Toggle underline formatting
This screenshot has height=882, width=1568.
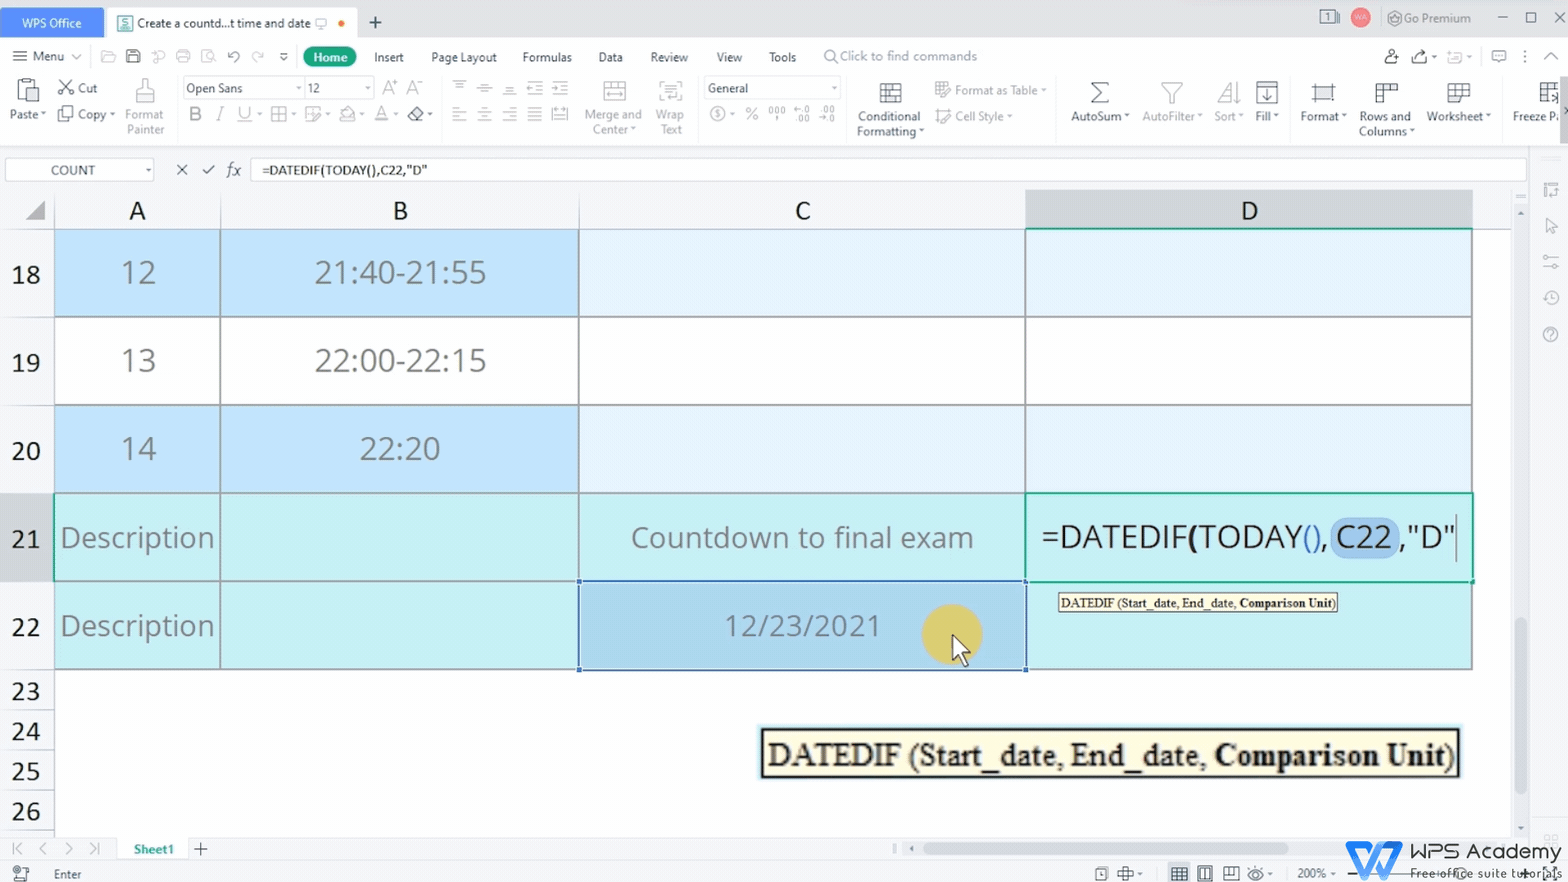click(x=243, y=115)
